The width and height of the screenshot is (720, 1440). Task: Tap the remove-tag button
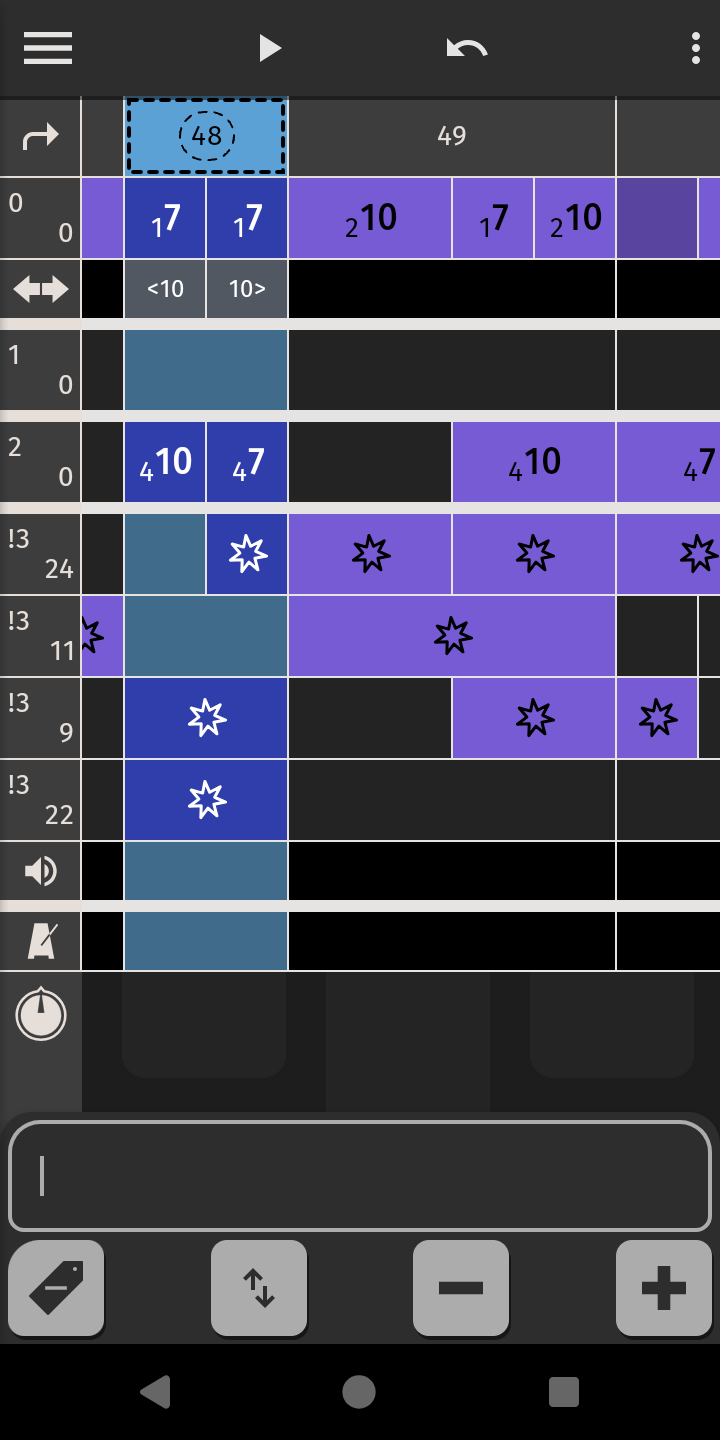pyautogui.click(x=56, y=1288)
